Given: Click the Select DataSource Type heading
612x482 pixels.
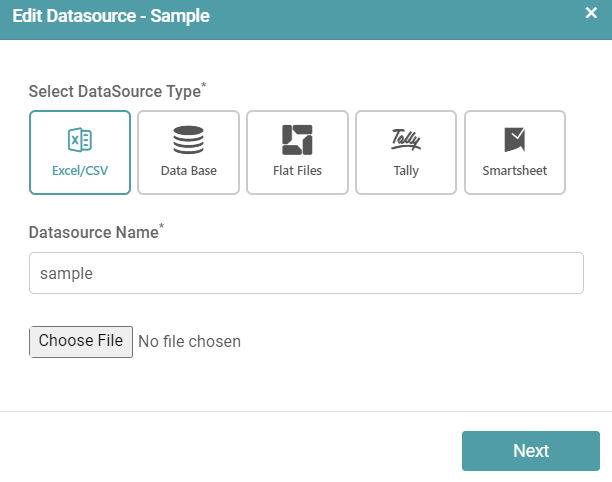Looking at the screenshot, I should click(114, 91).
